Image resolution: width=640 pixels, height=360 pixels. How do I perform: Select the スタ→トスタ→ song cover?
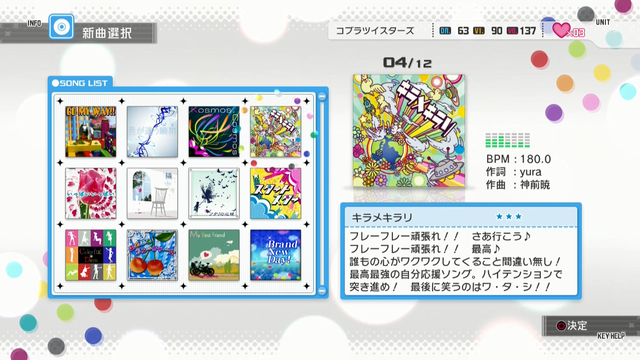pos(276,193)
